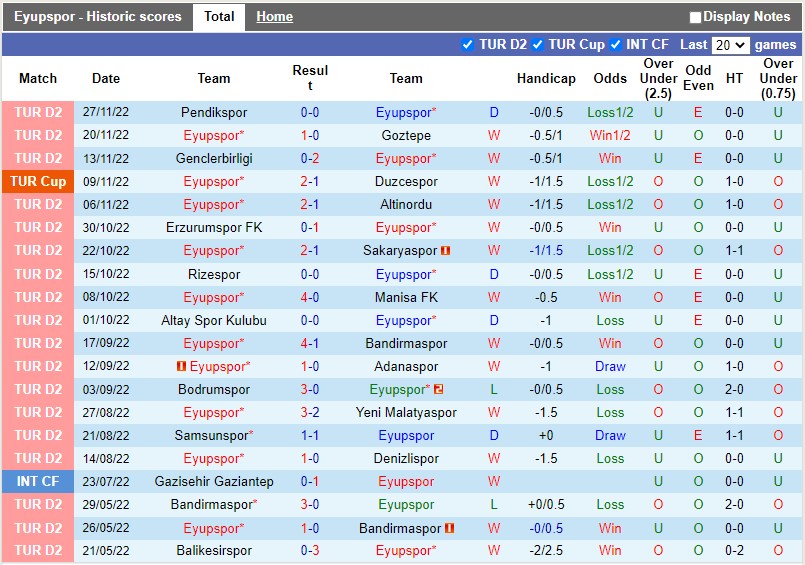This screenshot has height=565, width=805.
Task: Click the Balikesirspor team name
Action: pos(214,551)
